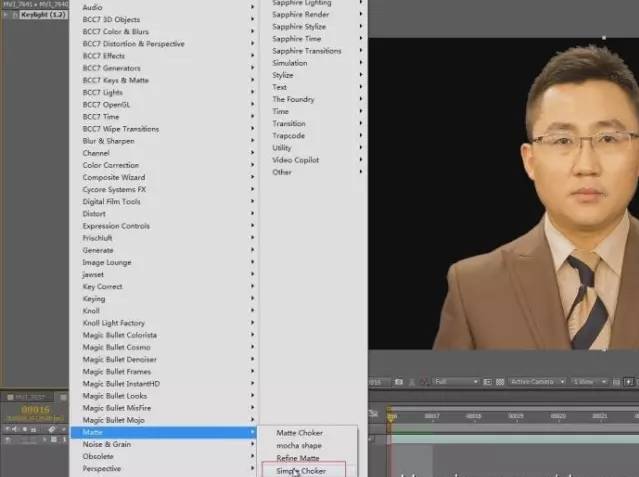
Task: Open the Other effects submenu
Action: pos(314,172)
